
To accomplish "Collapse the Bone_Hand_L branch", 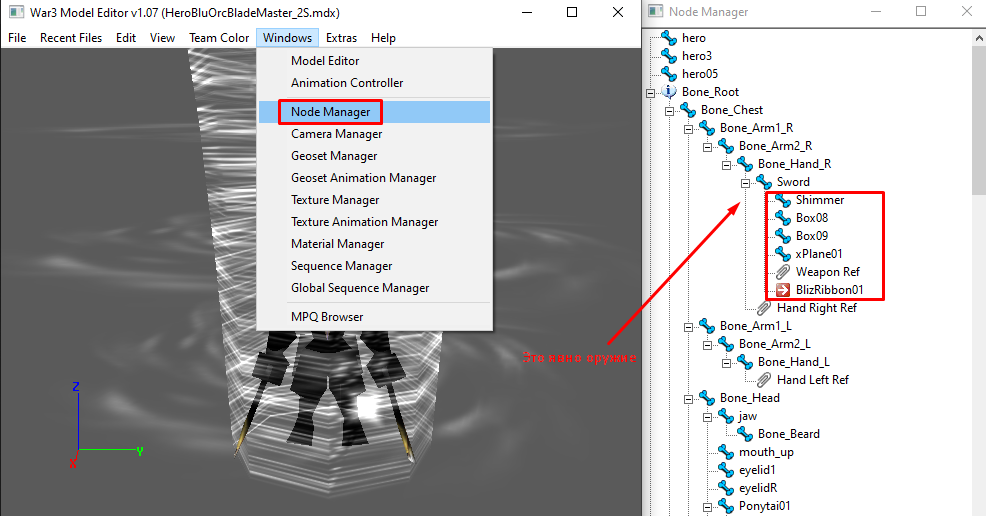I will click(726, 363).
